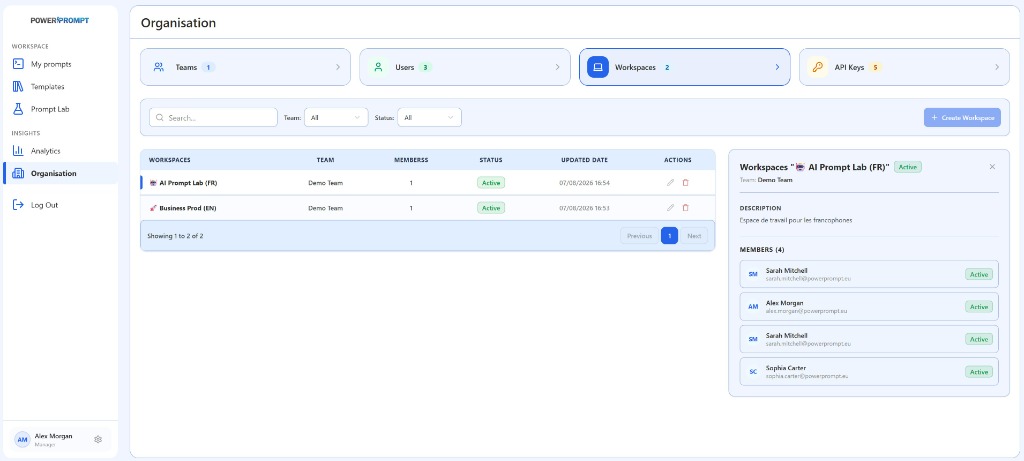
Task: Click the search magnifier icon
Action: (x=160, y=118)
